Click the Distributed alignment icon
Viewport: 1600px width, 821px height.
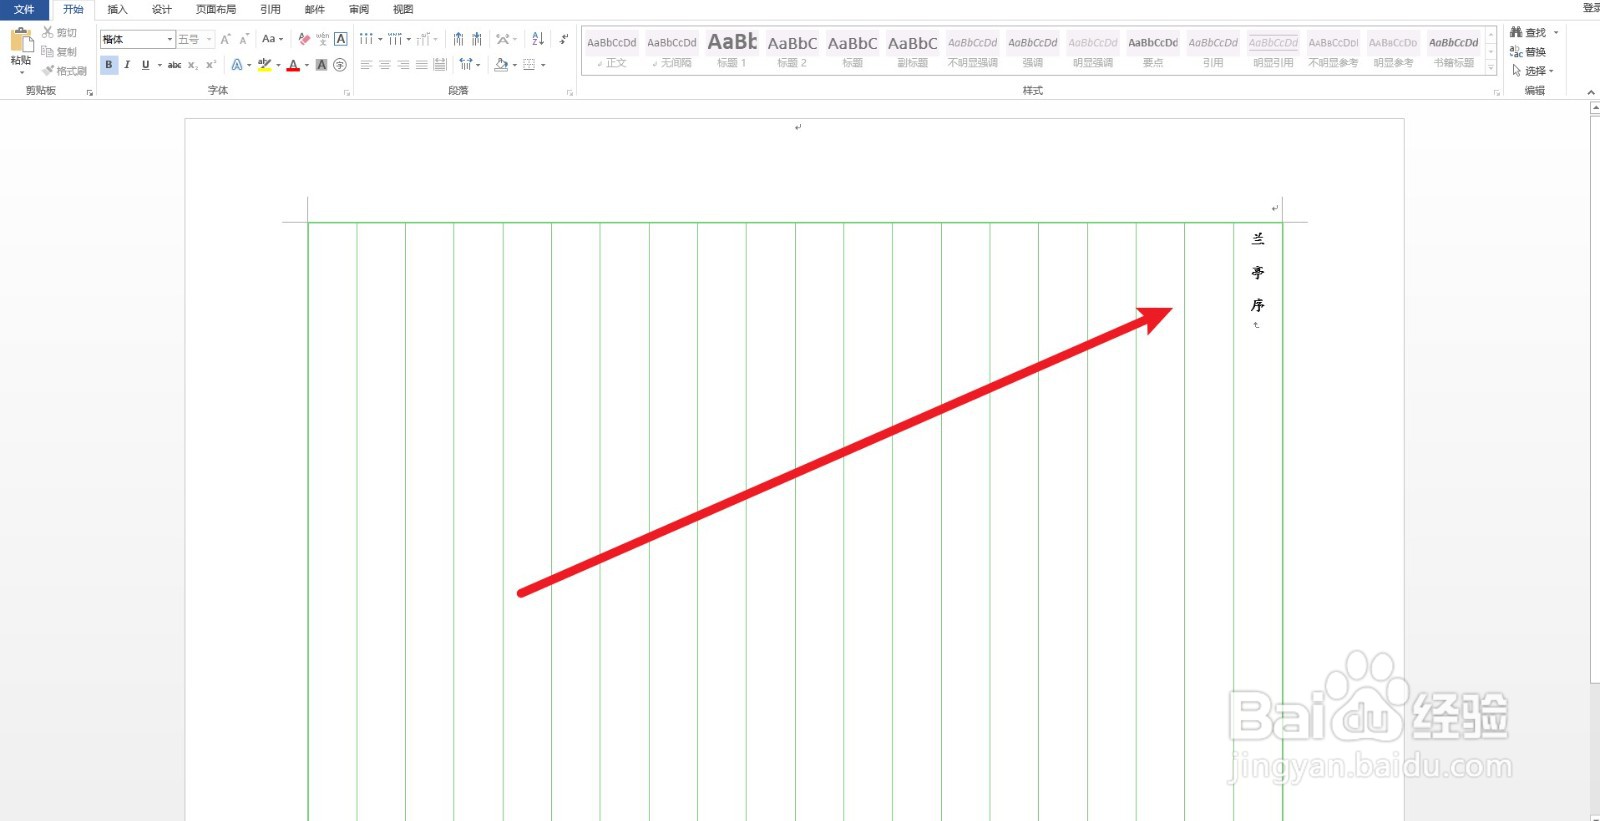click(x=440, y=65)
